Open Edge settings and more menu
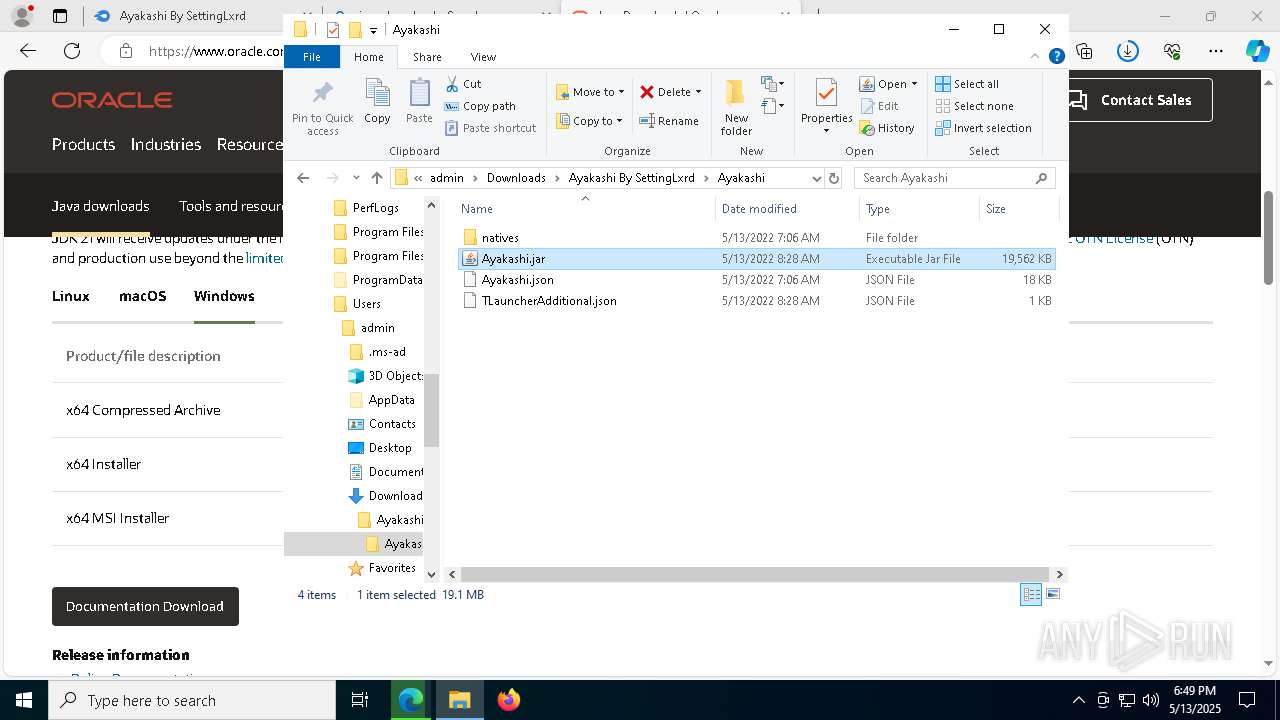The image size is (1280, 720). pyautogui.click(x=1216, y=51)
